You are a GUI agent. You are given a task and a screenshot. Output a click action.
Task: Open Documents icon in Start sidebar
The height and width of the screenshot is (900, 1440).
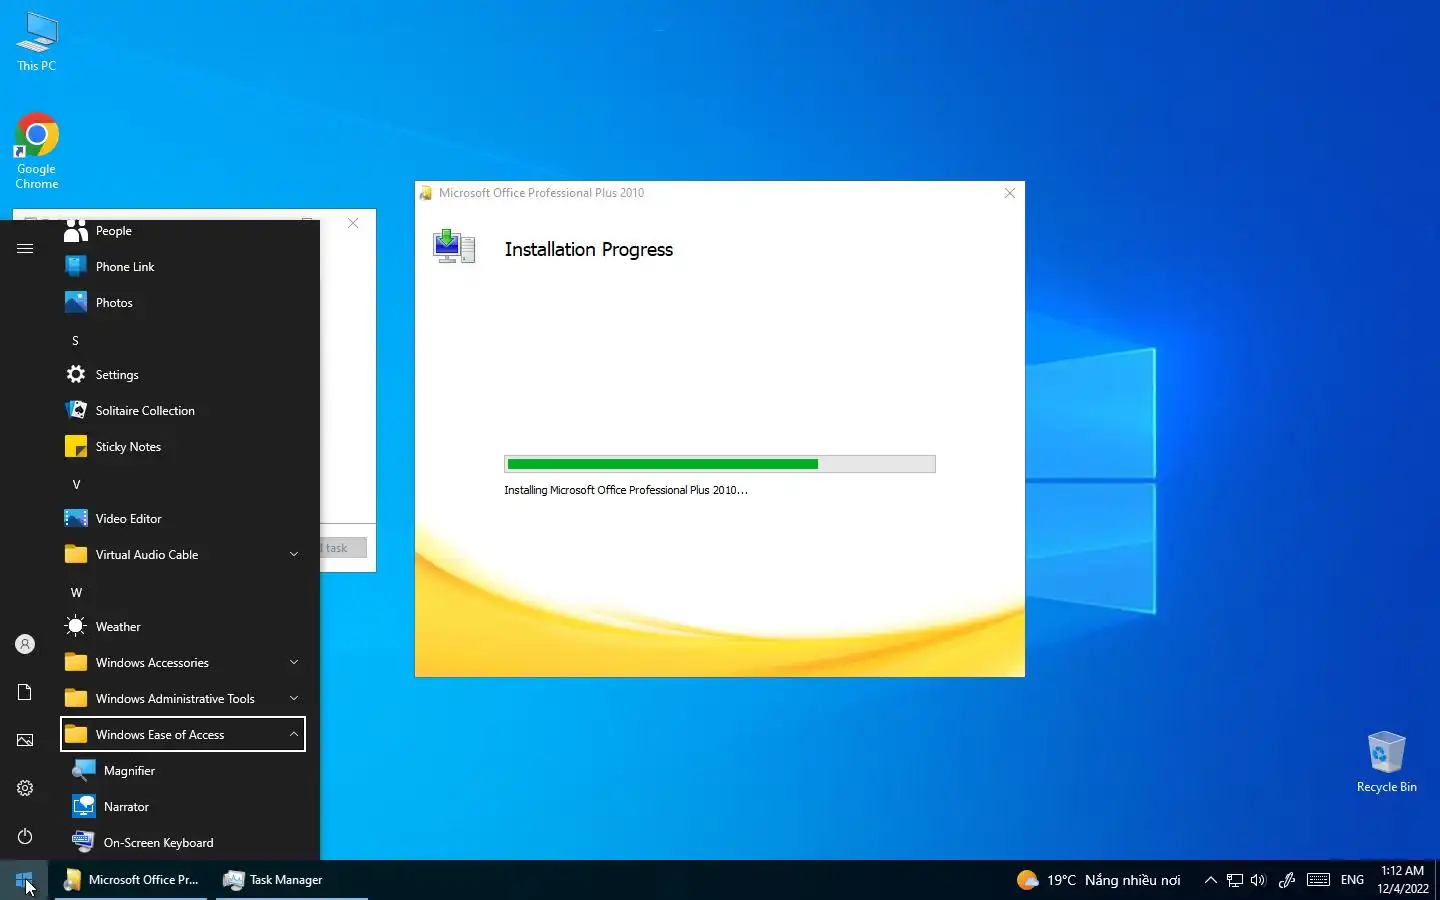tap(25, 692)
